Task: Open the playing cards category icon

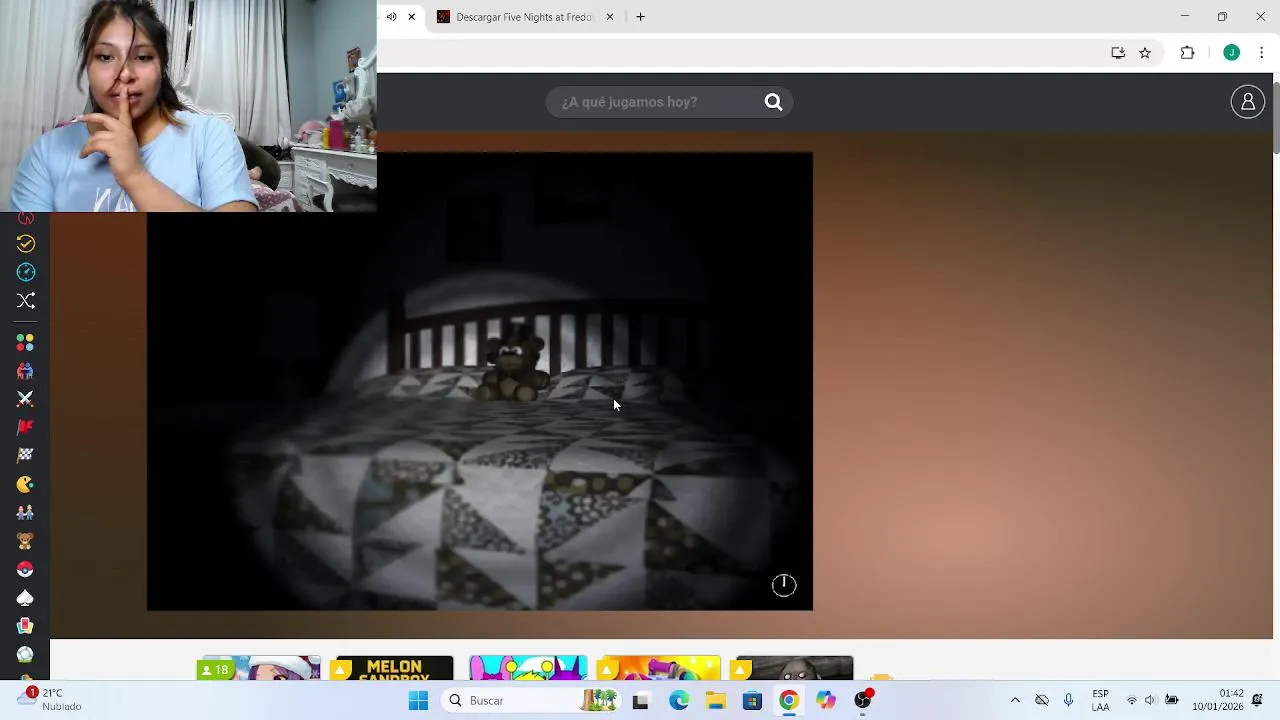Action: [x=26, y=626]
